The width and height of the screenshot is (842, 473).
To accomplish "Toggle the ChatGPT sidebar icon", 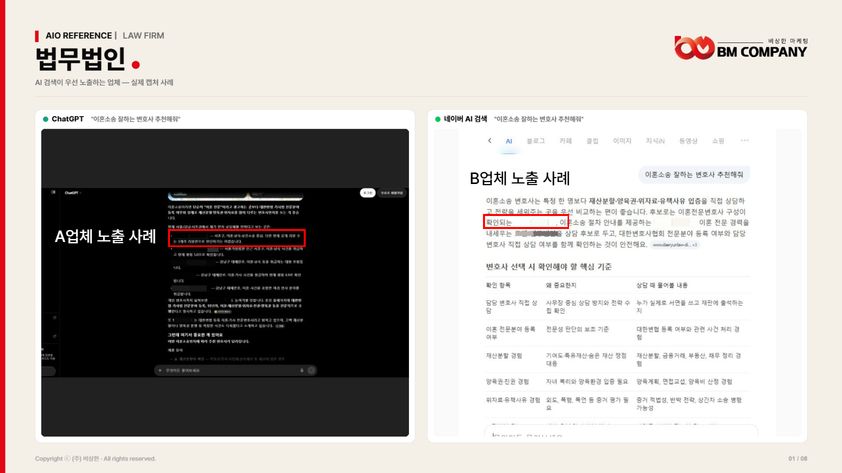I will (x=53, y=192).
